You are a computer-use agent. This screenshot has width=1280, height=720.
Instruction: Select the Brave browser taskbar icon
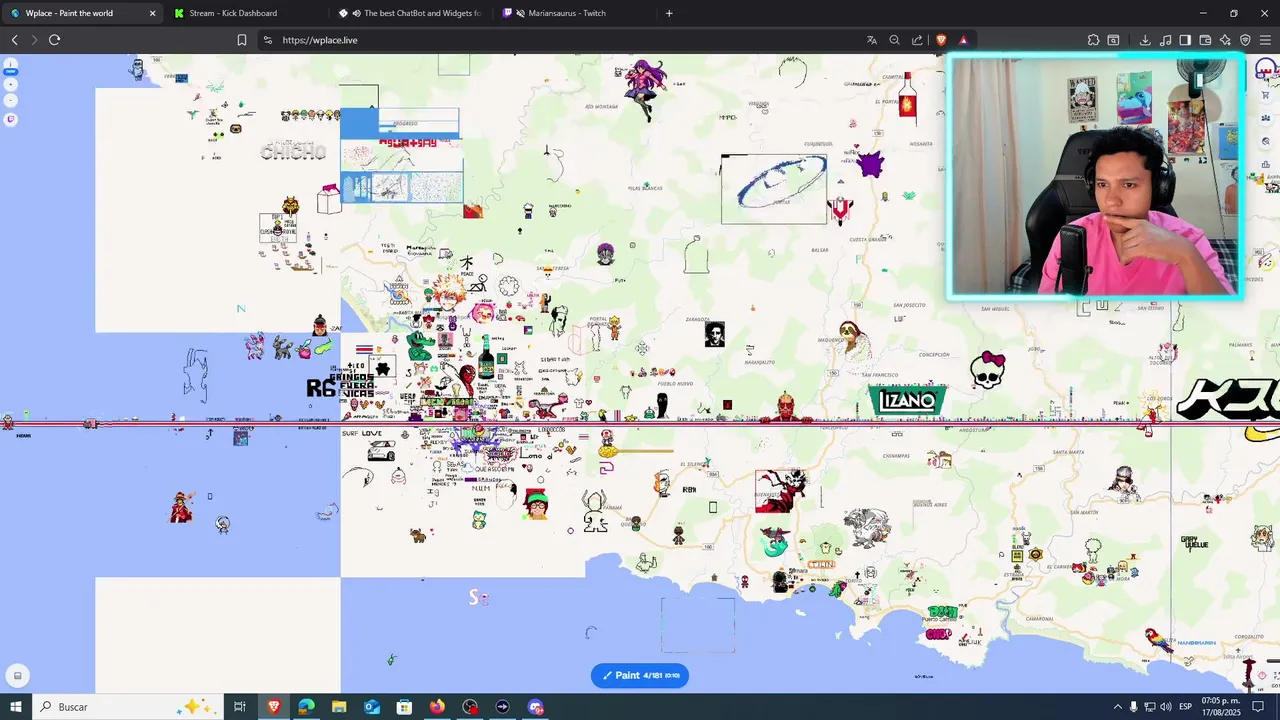[x=273, y=707]
